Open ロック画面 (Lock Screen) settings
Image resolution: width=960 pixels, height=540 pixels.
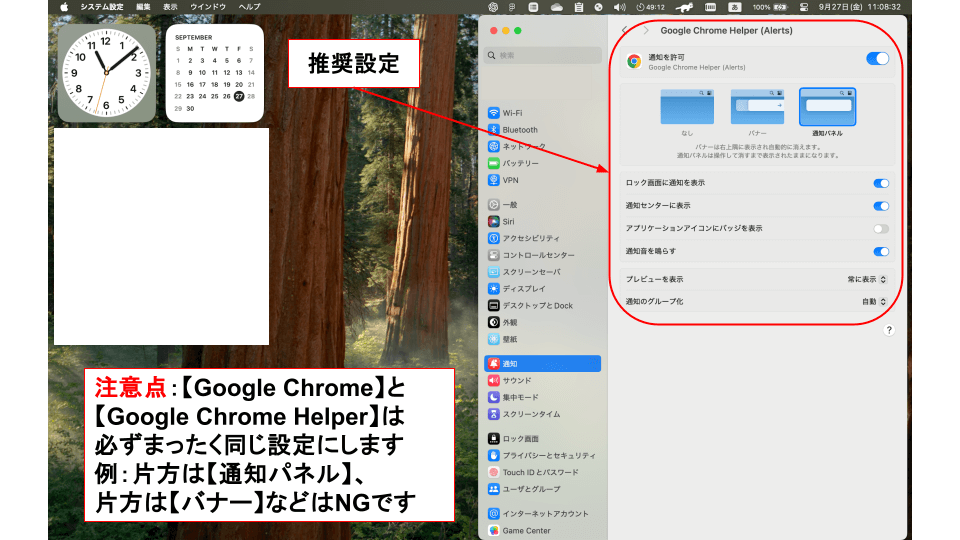[x=520, y=439]
